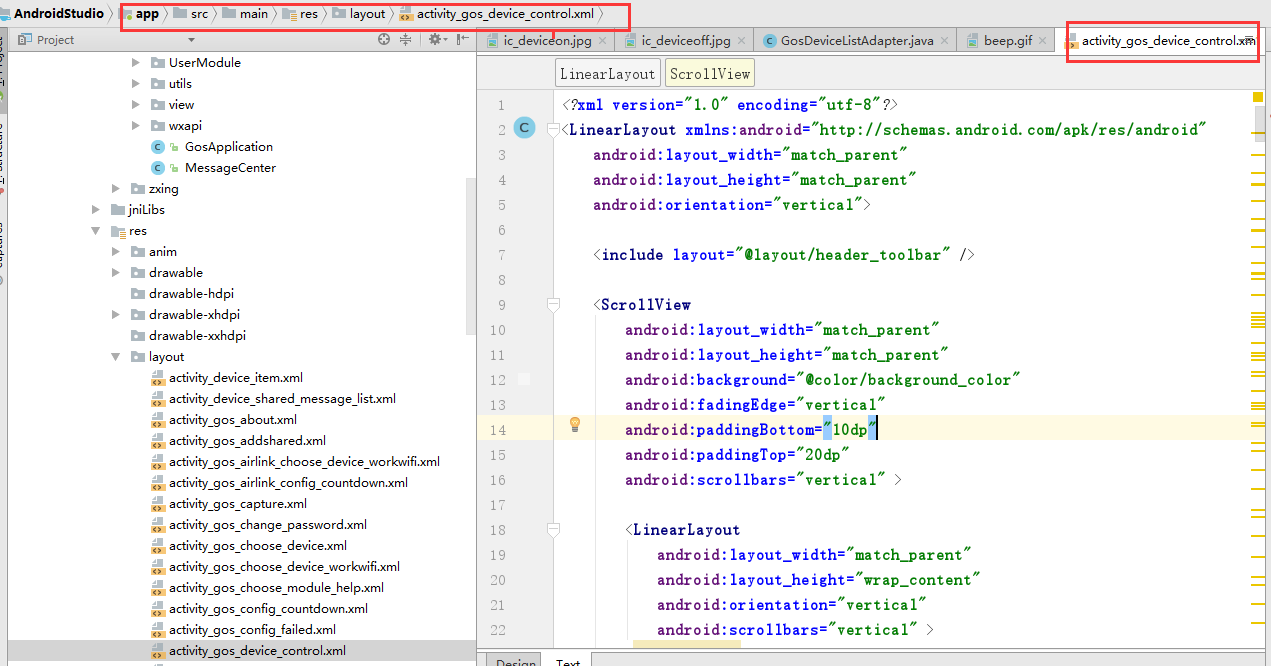The image size is (1271, 666).
Task: Click src in navigation bar
Action: [192, 14]
